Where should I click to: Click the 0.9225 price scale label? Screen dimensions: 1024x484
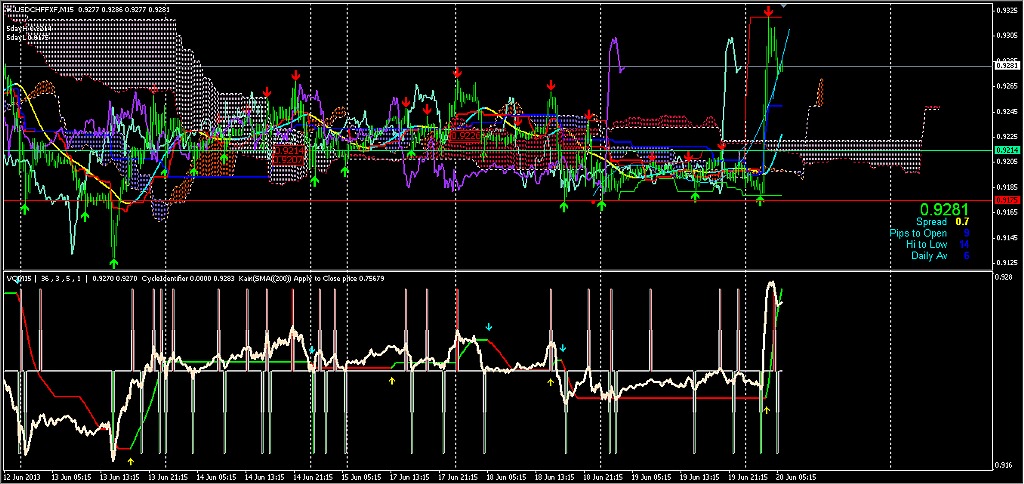[1005, 137]
